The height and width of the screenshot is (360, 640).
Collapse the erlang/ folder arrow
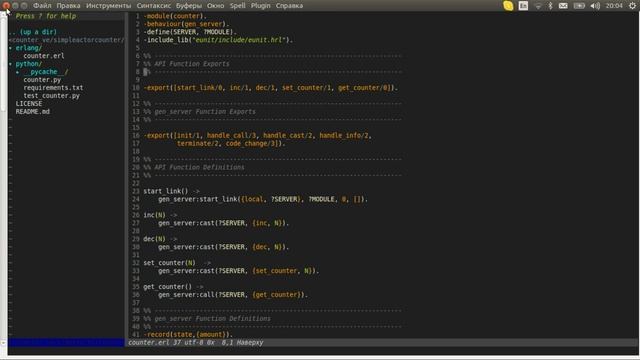11,48
